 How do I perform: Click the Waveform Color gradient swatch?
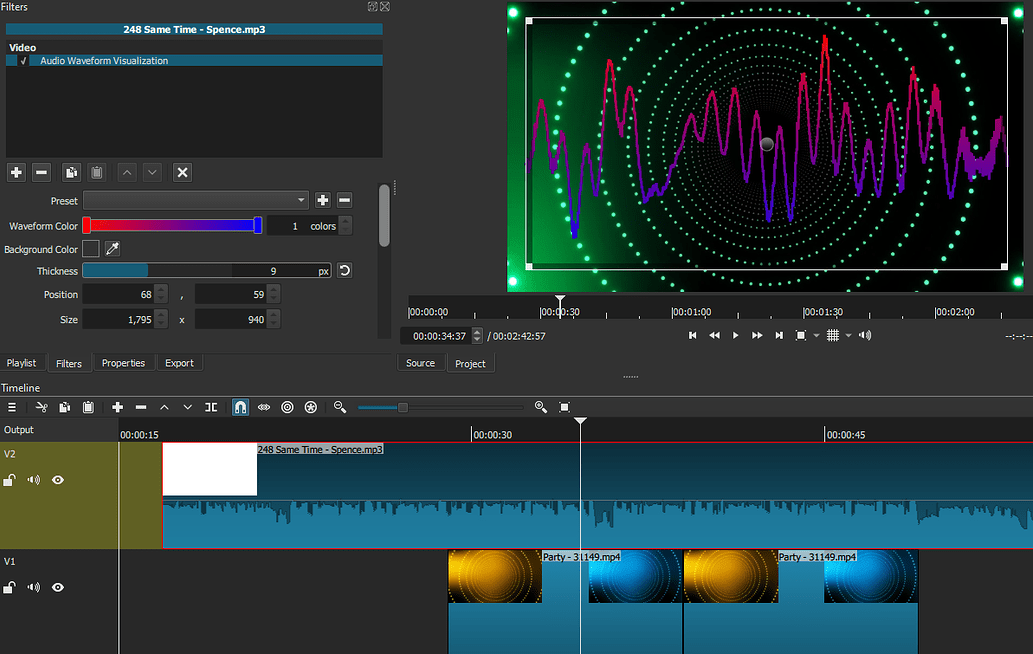[x=172, y=225]
